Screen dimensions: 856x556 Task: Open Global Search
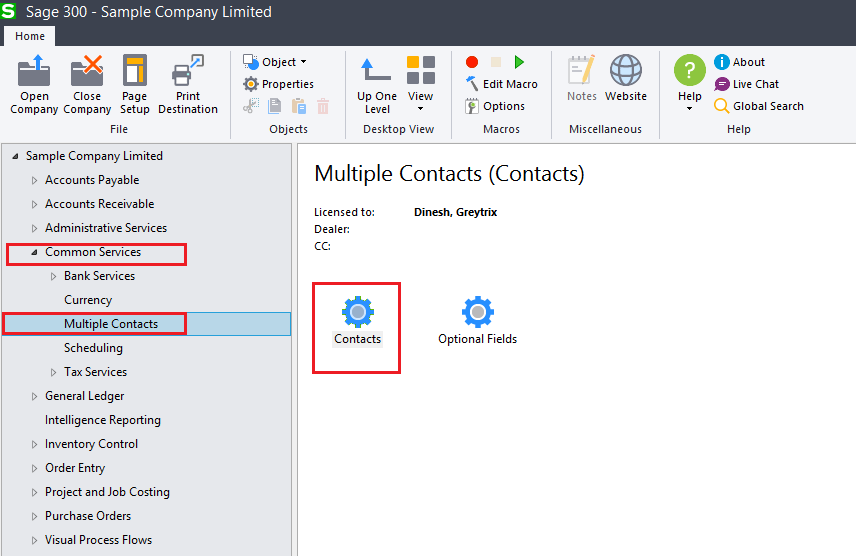759,106
